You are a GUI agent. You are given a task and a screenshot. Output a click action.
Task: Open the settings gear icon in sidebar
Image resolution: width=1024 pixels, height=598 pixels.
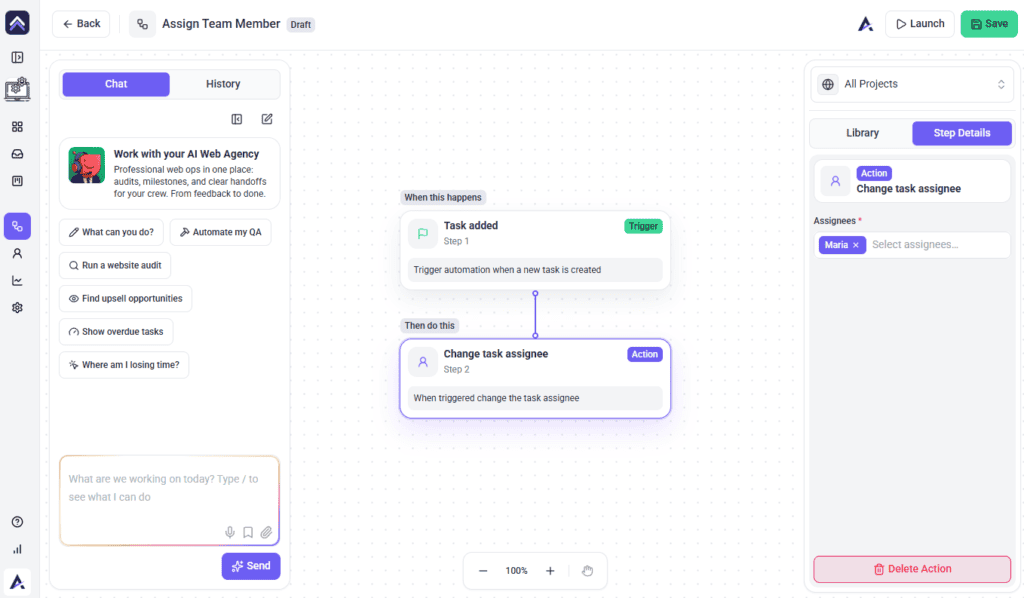click(x=18, y=307)
